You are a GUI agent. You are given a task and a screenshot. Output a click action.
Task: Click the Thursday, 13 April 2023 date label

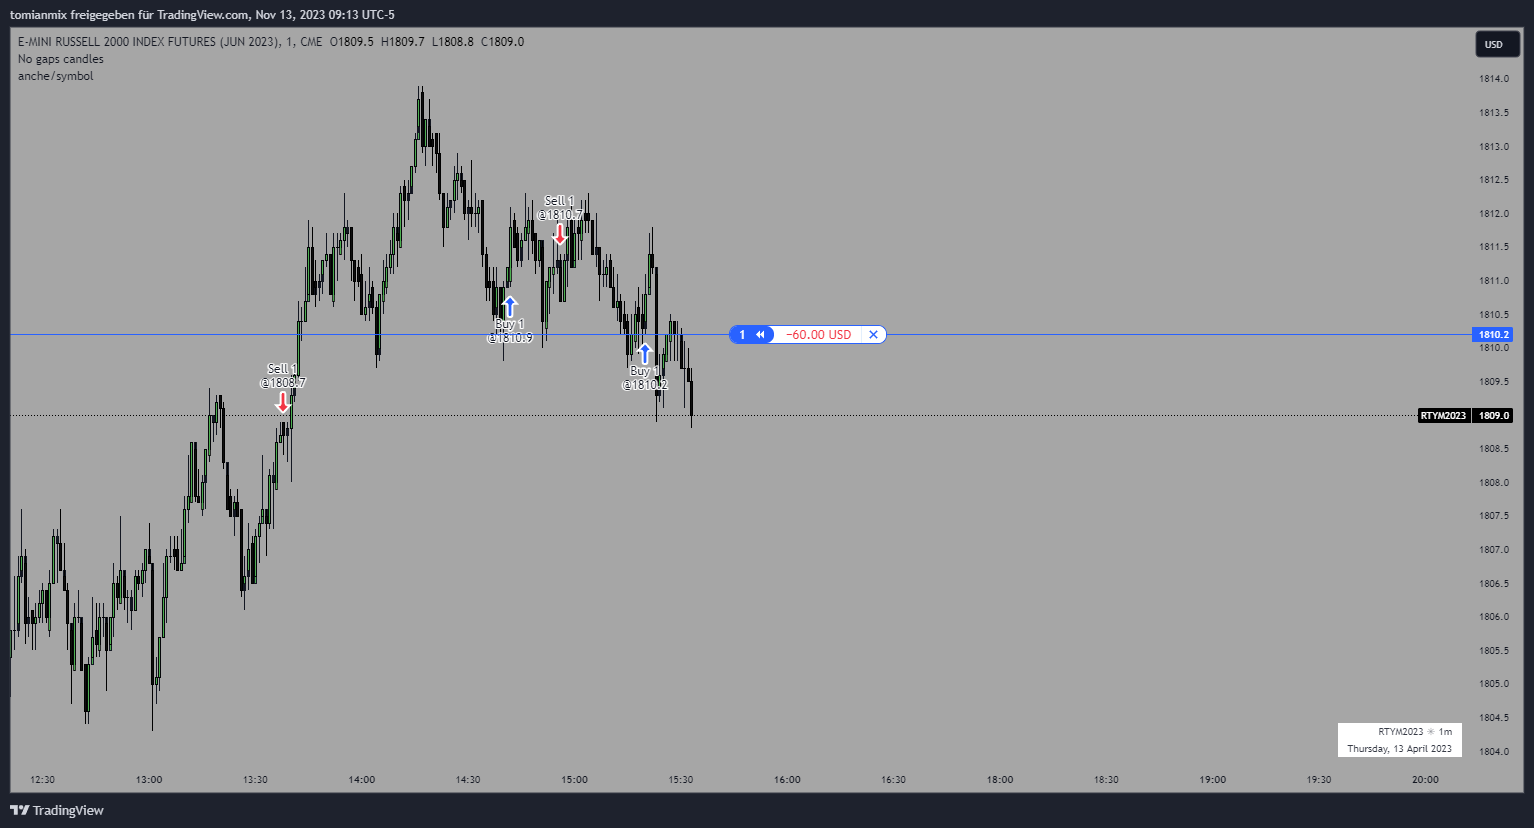point(1399,748)
